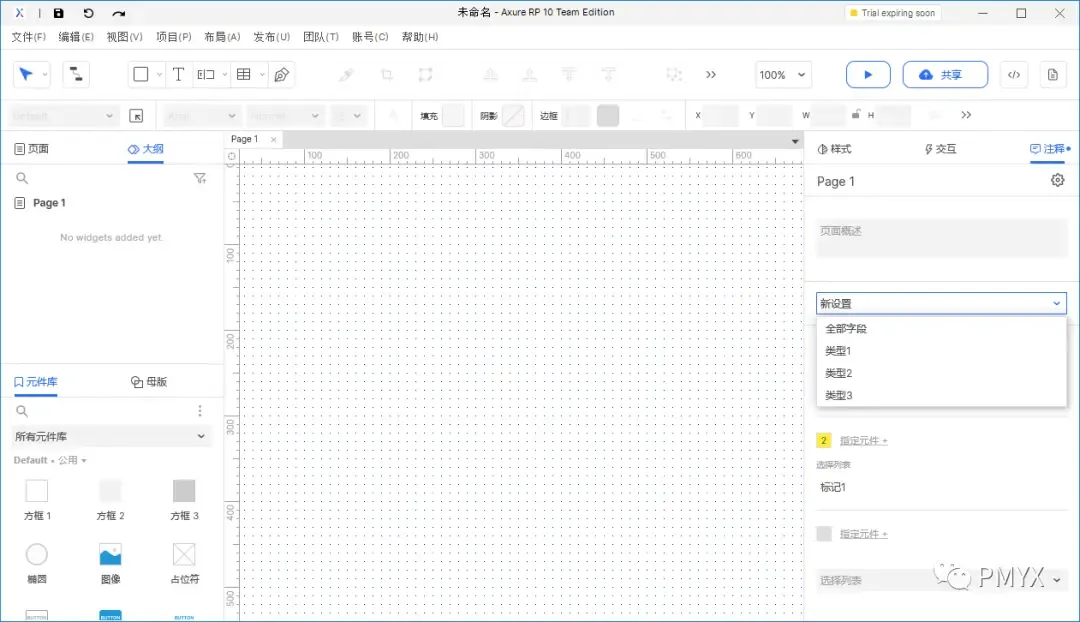Click the 共享 share button
1080x622 pixels.
point(944,74)
